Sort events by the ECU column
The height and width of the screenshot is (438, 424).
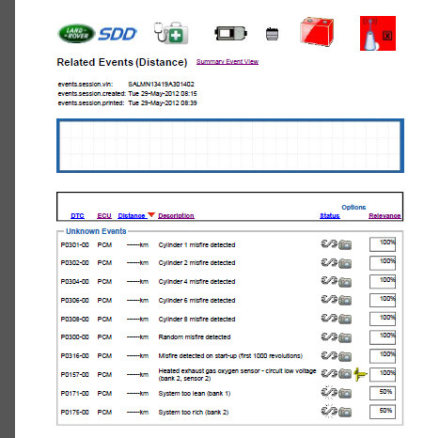pos(104,216)
